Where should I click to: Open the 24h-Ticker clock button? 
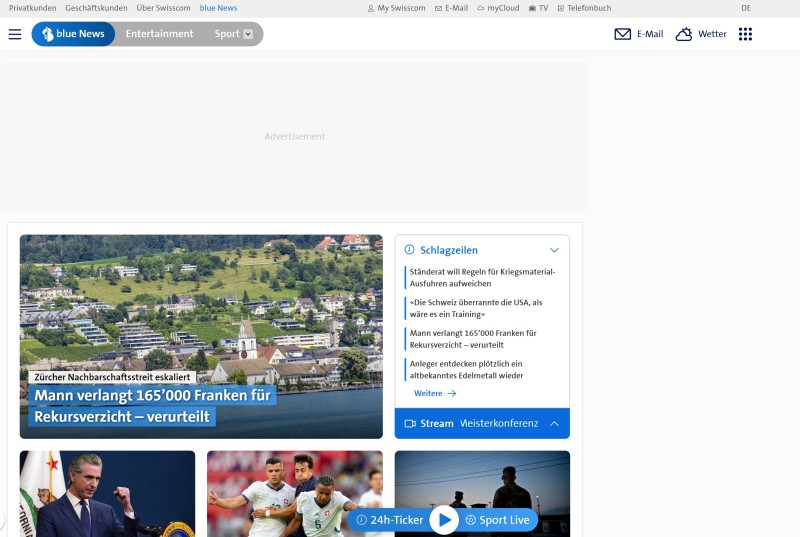coord(390,520)
